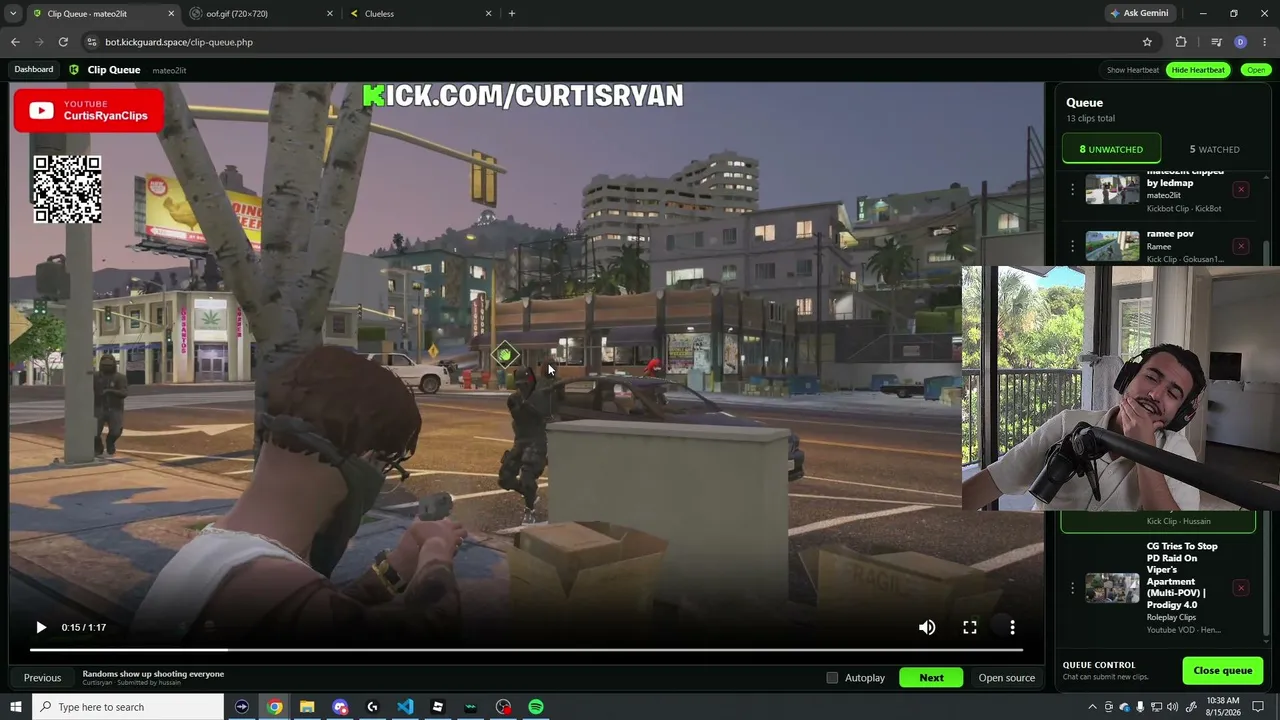The height and width of the screenshot is (720, 1280).
Task: Open source of the current clip
Action: click(1006, 678)
